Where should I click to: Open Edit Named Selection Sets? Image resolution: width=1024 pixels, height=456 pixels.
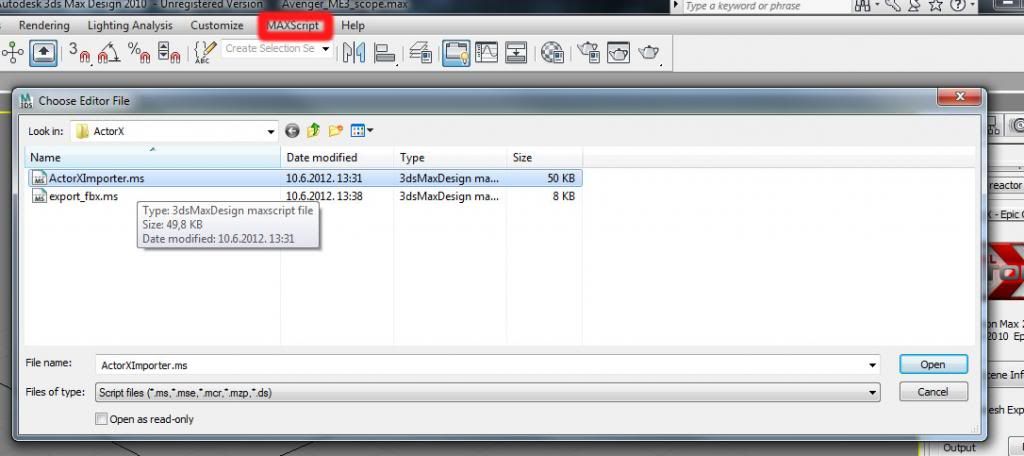pyautogui.click(x=206, y=52)
